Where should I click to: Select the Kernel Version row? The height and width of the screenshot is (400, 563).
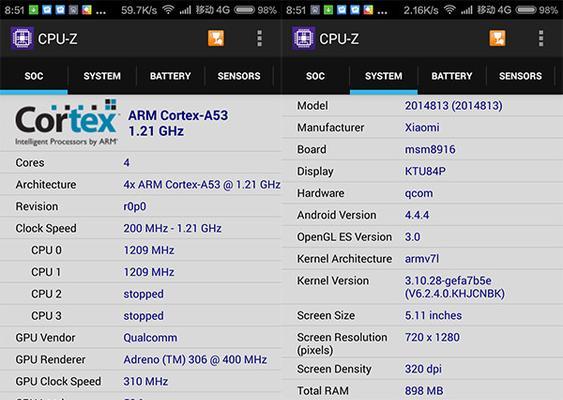tap(422, 287)
